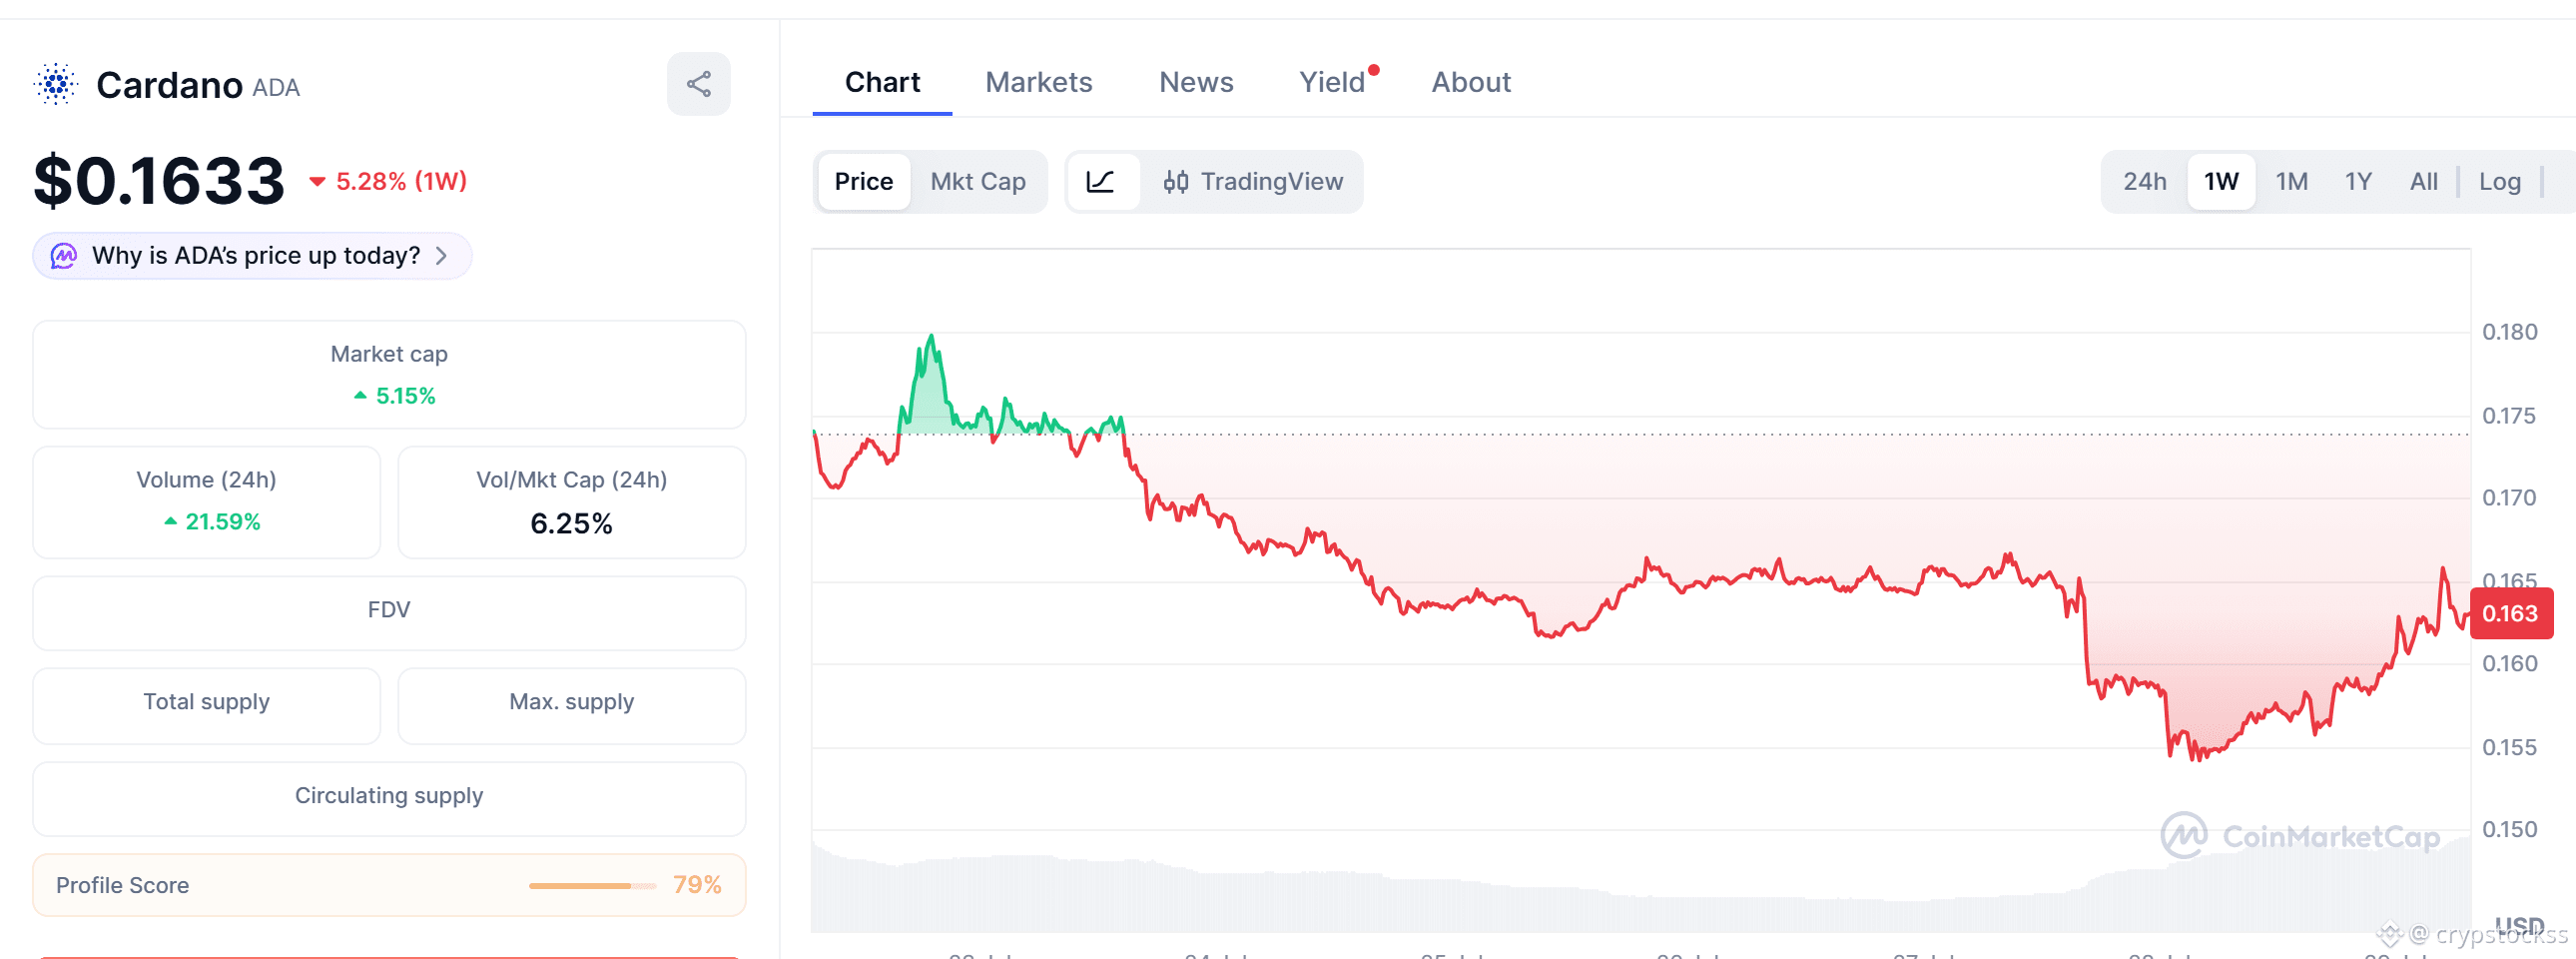Switch chart to Mkt Cap
2576x959 pixels.
[x=978, y=182]
